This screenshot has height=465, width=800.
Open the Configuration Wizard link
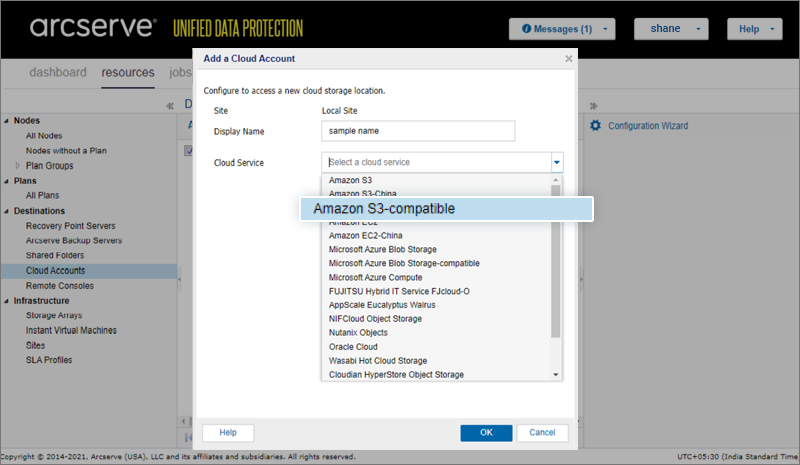648,126
